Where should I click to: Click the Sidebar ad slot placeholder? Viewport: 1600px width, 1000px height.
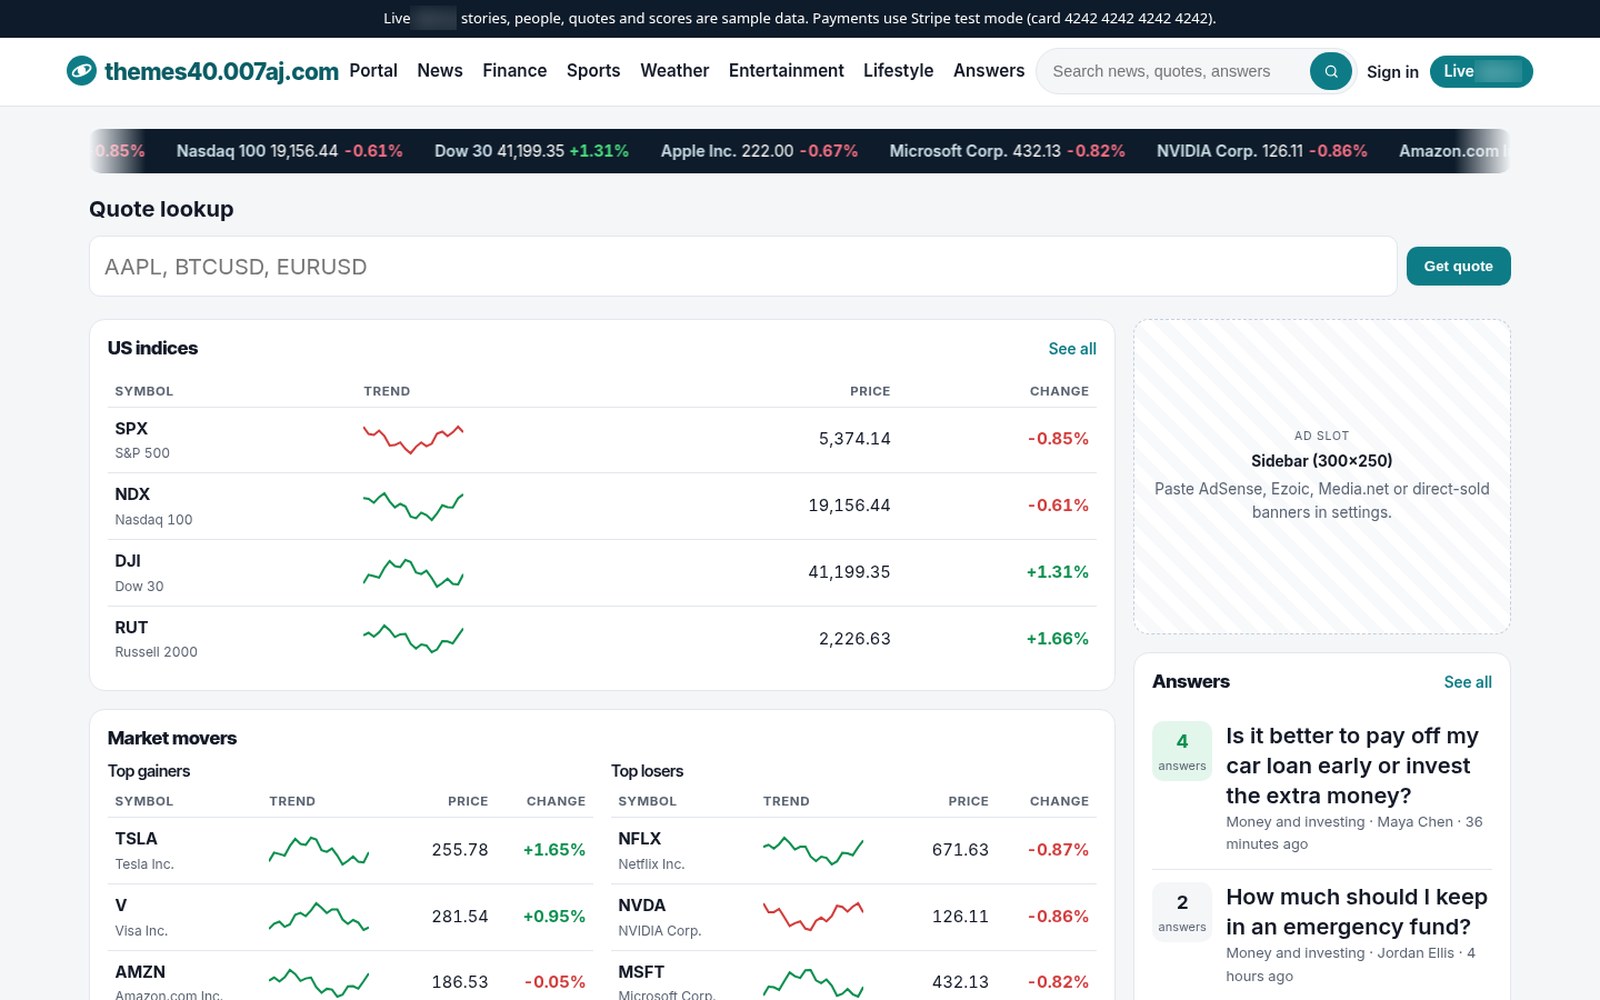pos(1321,476)
